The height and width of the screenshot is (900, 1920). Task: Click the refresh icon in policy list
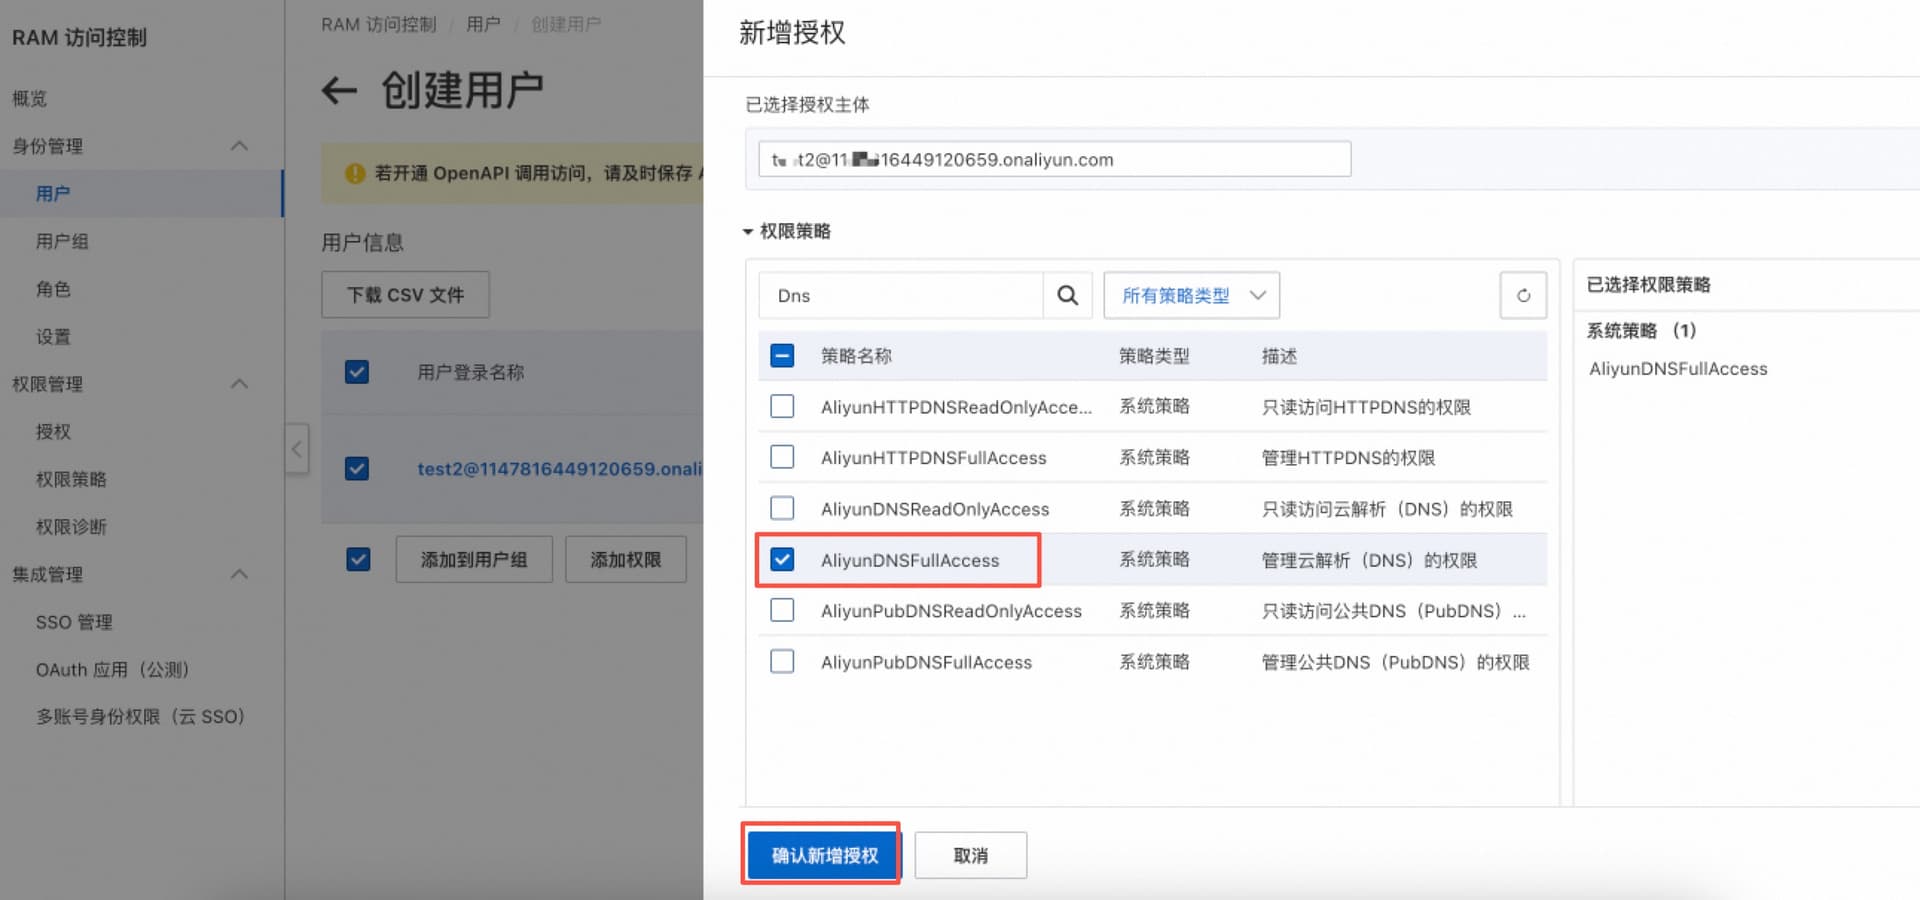1523,295
